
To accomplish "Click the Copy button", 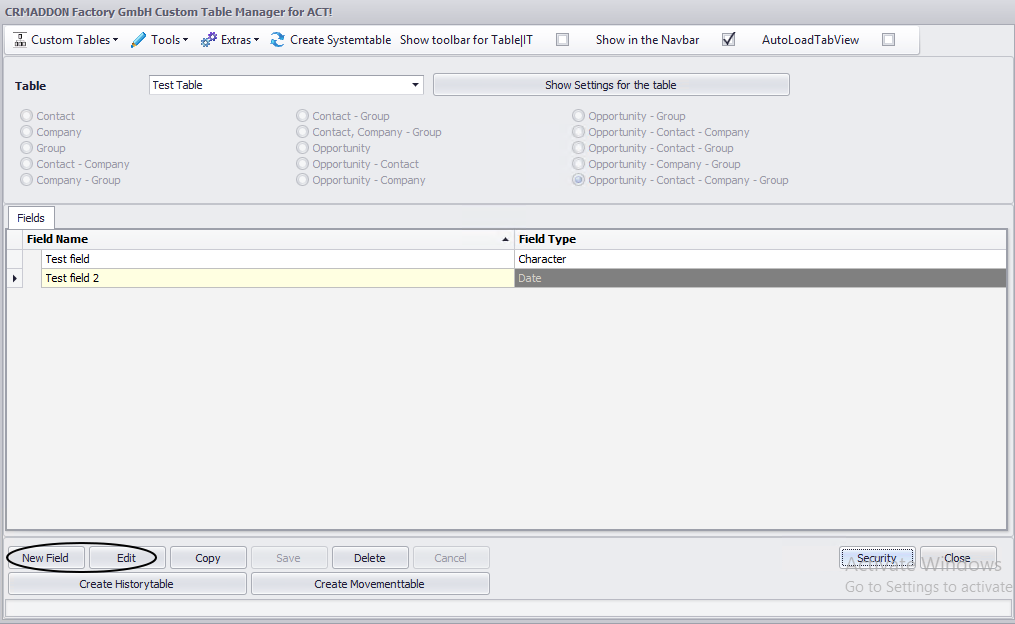I will [x=208, y=558].
